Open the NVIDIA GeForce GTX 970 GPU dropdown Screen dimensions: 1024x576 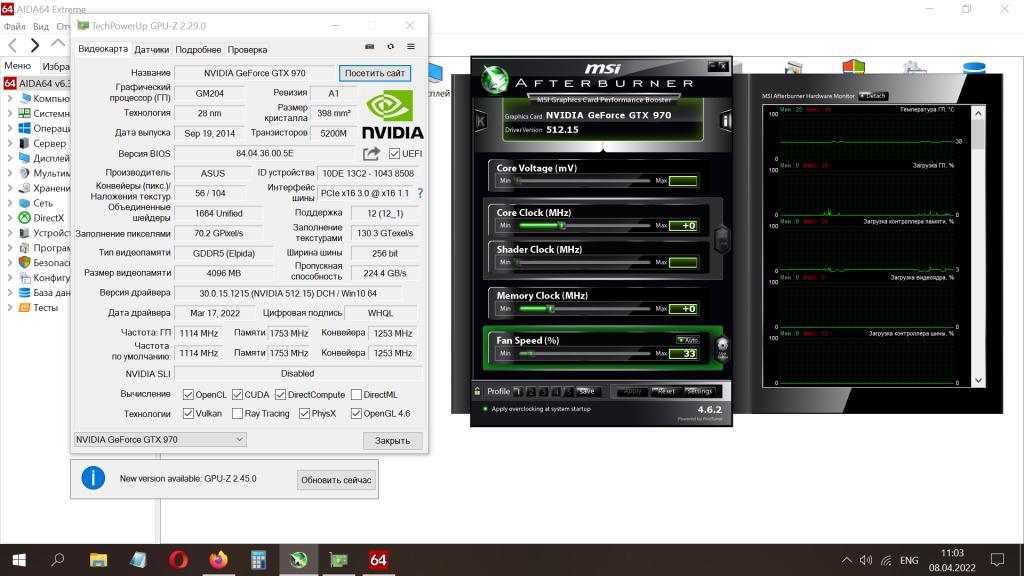[x=159, y=440]
